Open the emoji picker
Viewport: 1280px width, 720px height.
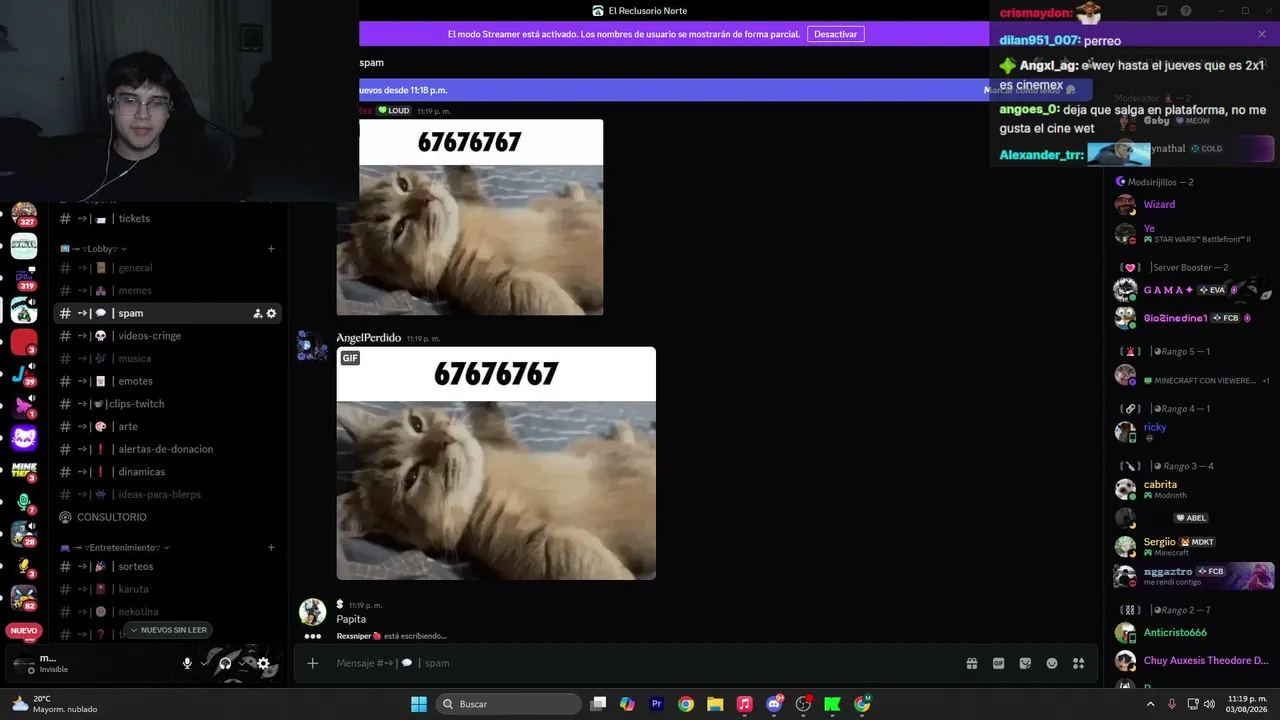pyautogui.click(x=1052, y=663)
